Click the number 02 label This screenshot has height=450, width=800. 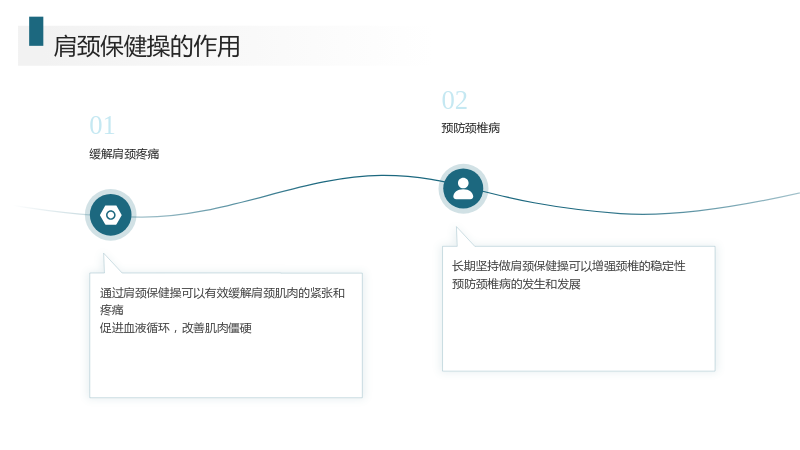point(455,100)
